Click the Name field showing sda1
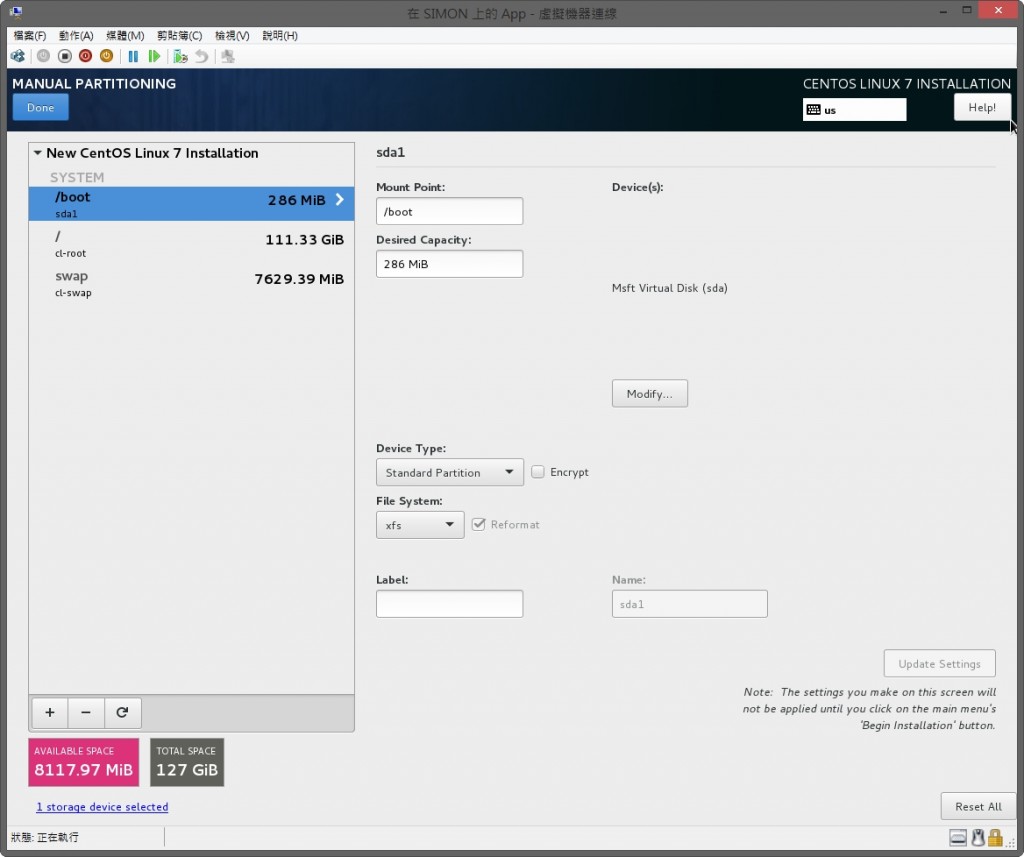The height and width of the screenshot is (857, 1024). [x=690, y=604]
